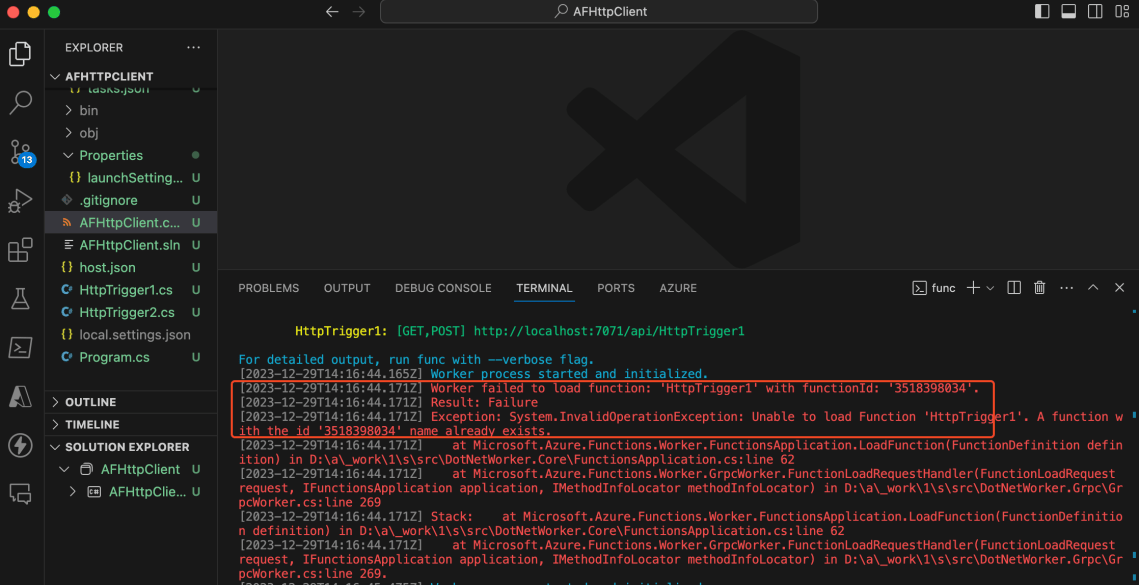Image resolution: width=1139 pixels, height=585 pixels.
Task: Open launchSettings.json file
Action: [x=131, y=178]
